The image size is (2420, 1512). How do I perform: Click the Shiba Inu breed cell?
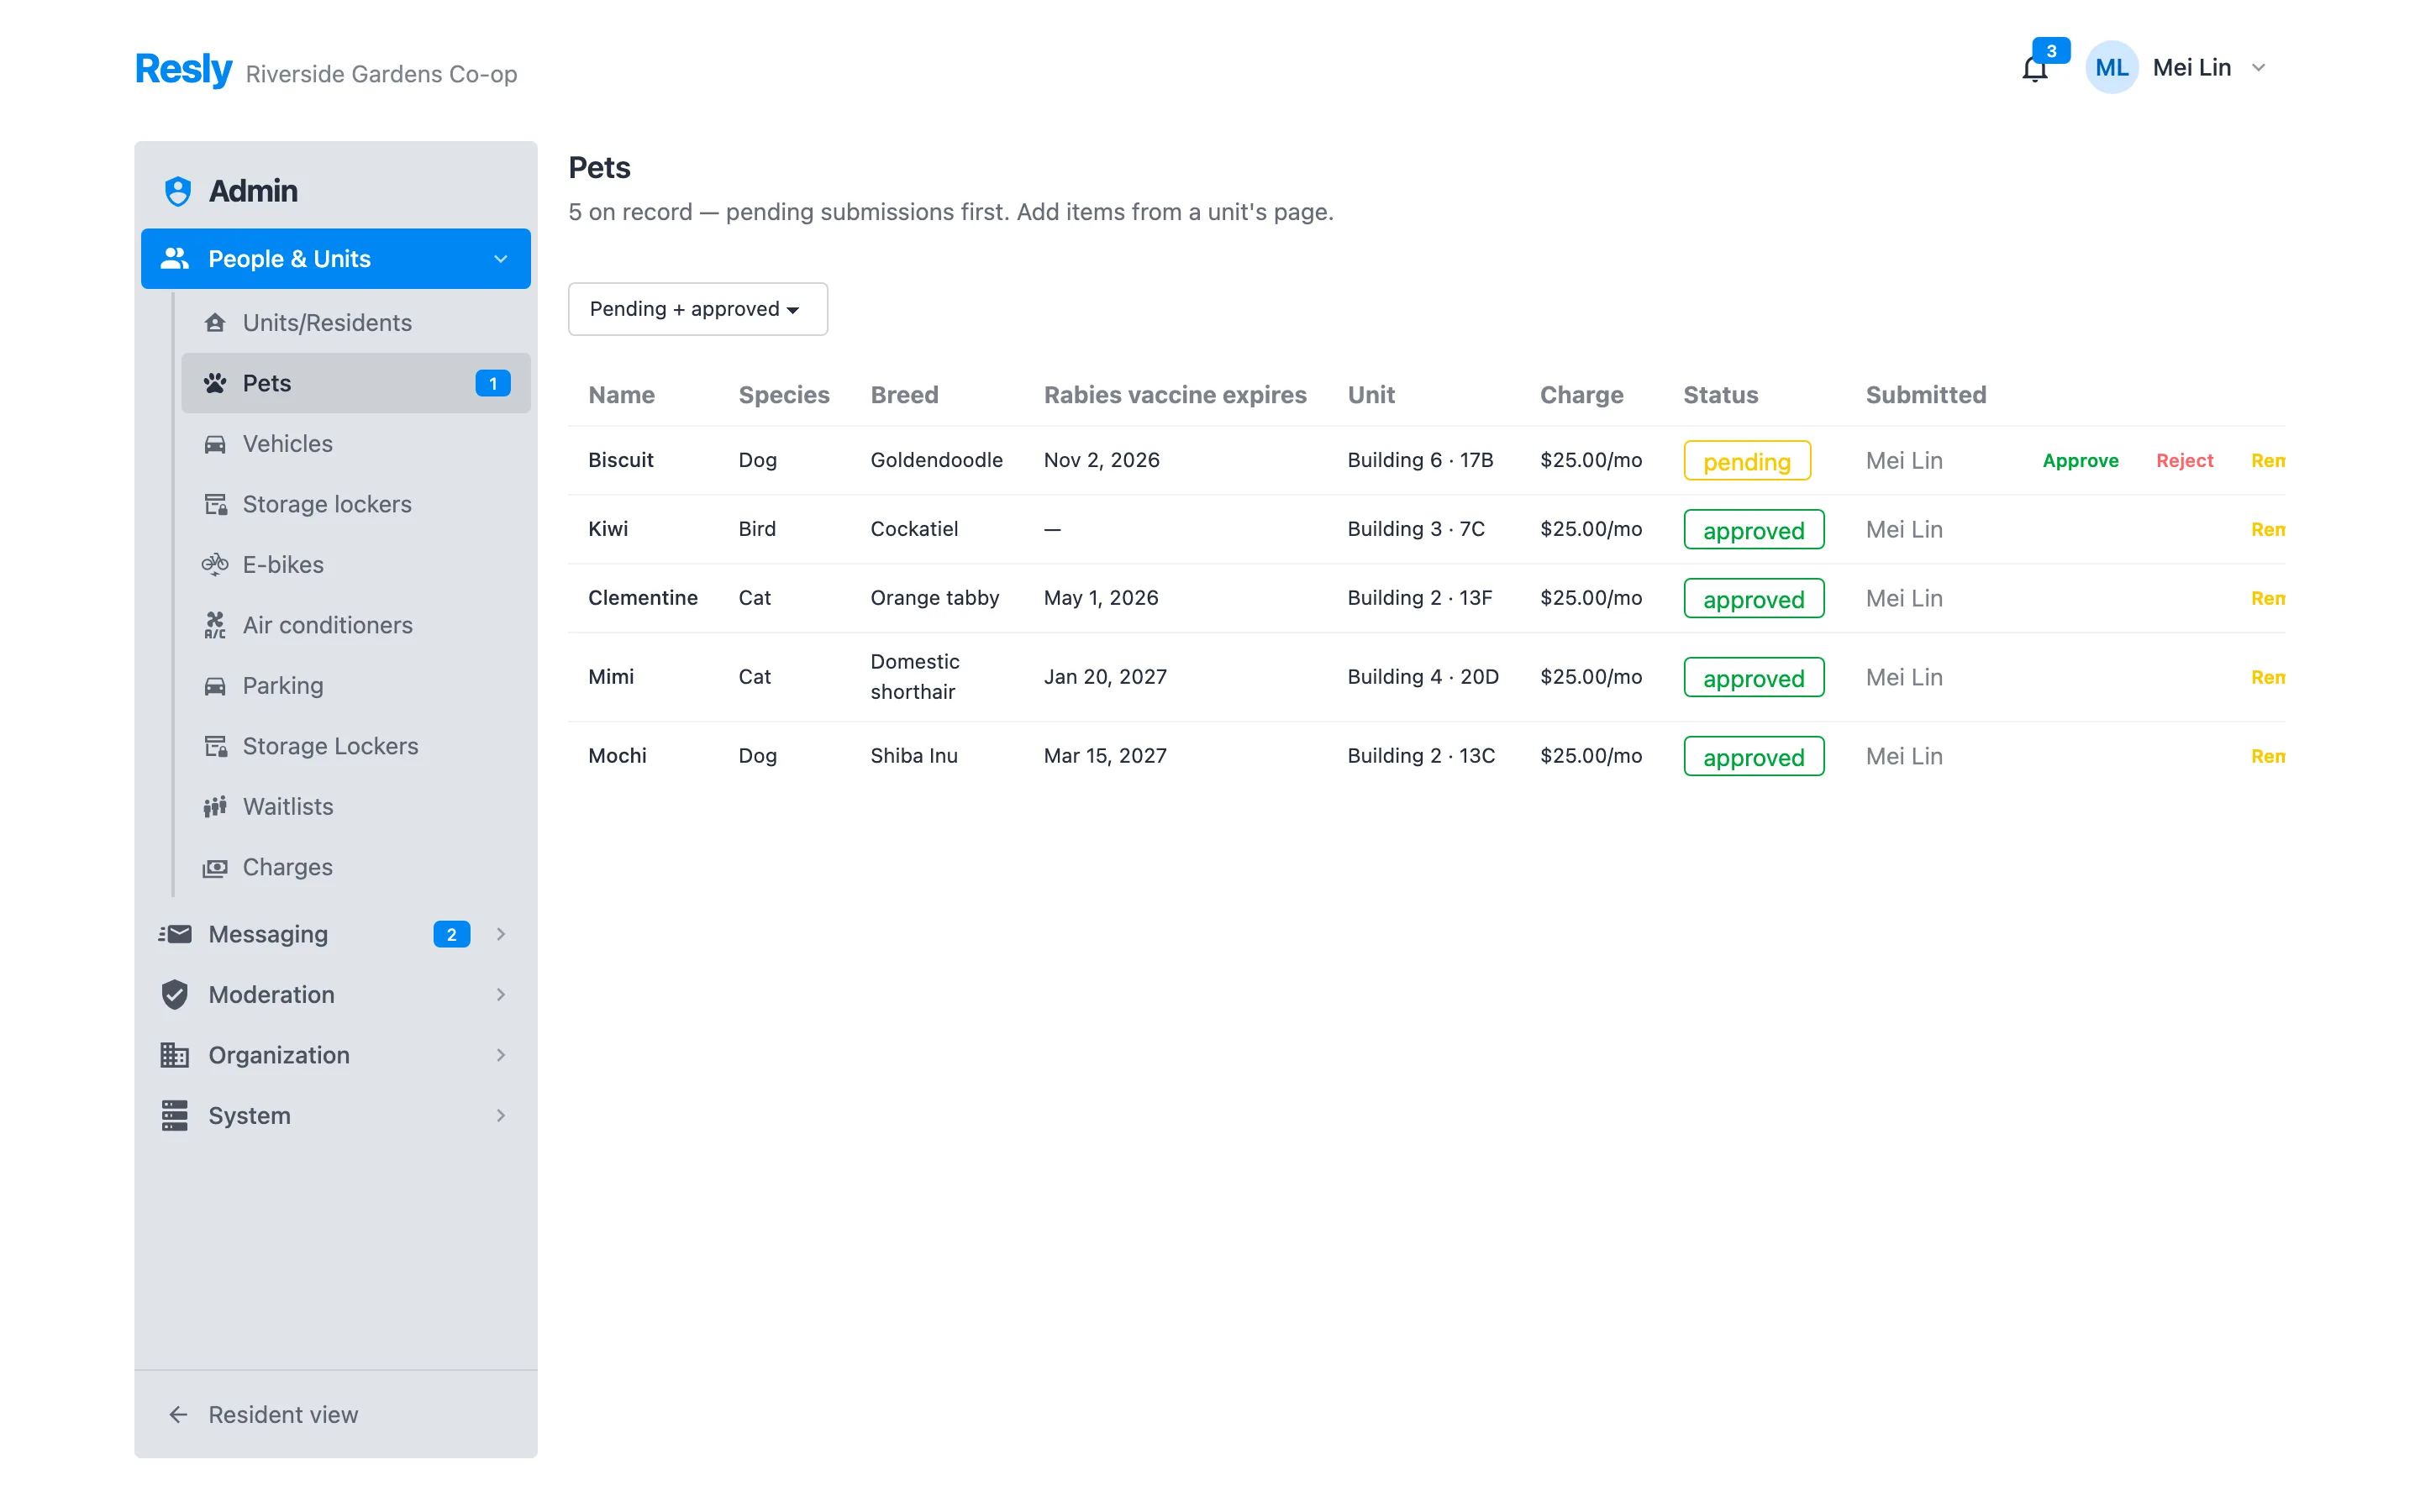click(913, 755)
